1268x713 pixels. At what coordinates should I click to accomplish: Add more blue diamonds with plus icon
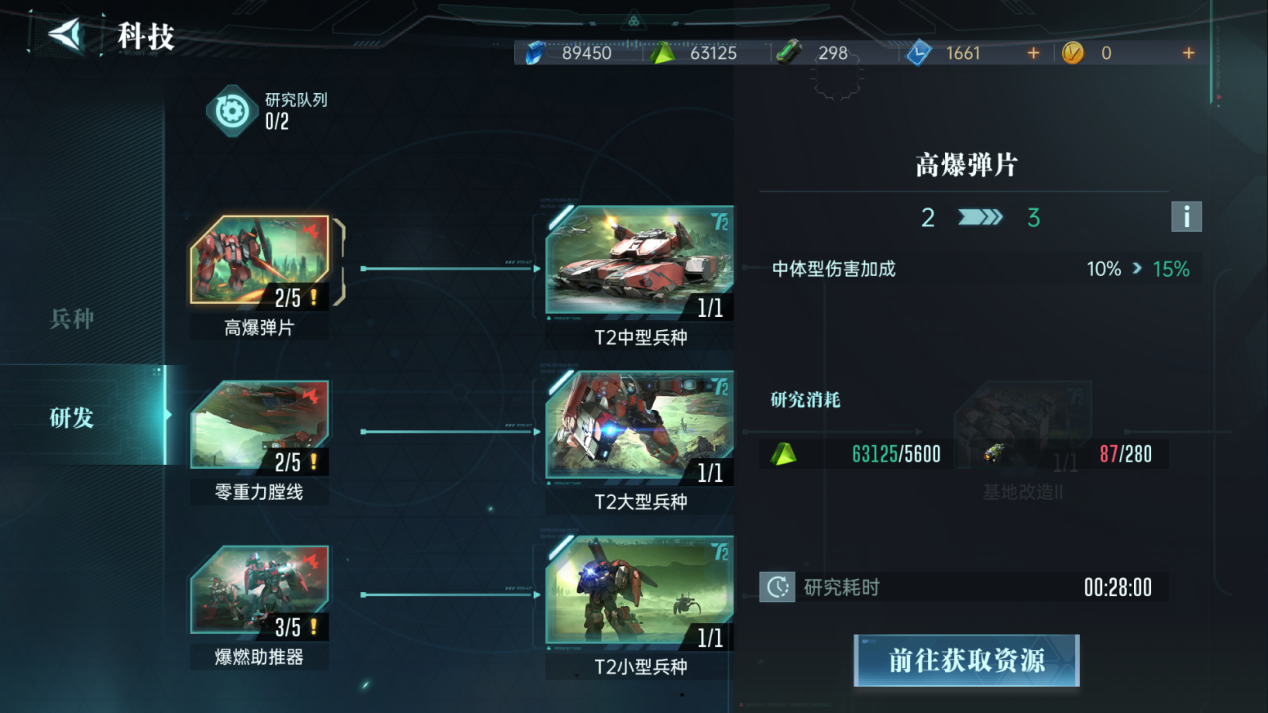pos(1033,53)
